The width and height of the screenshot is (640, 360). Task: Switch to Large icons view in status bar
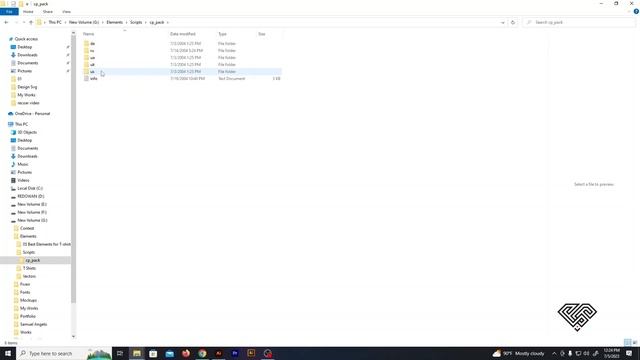[635, 342]
